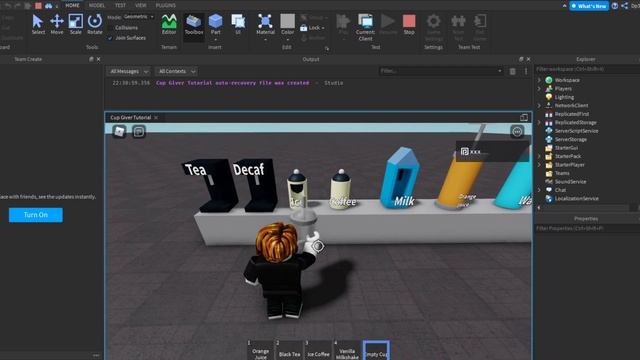Image resolution: width=640 pixels, height=360 pixels.
Task: Select StarterGui in Explorer
Action: pyautogui.click(x=566, y=148)
